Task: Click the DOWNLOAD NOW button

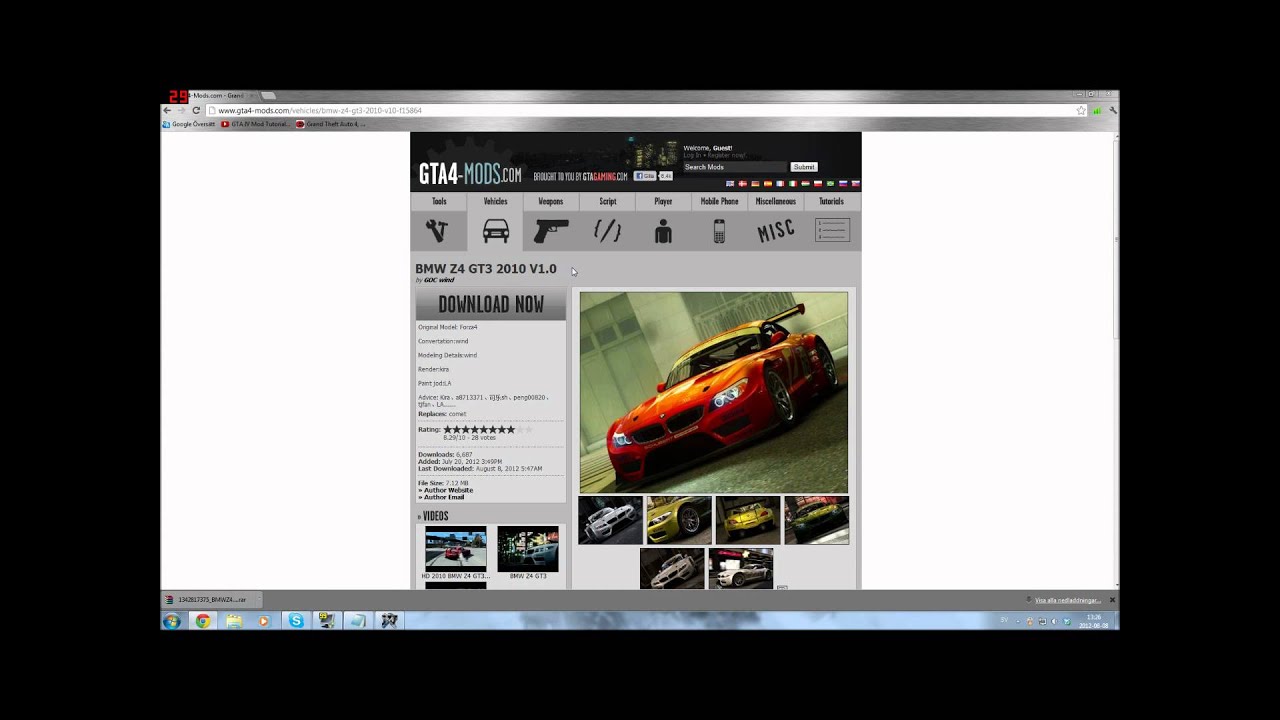Action: (x=491, y=305)
